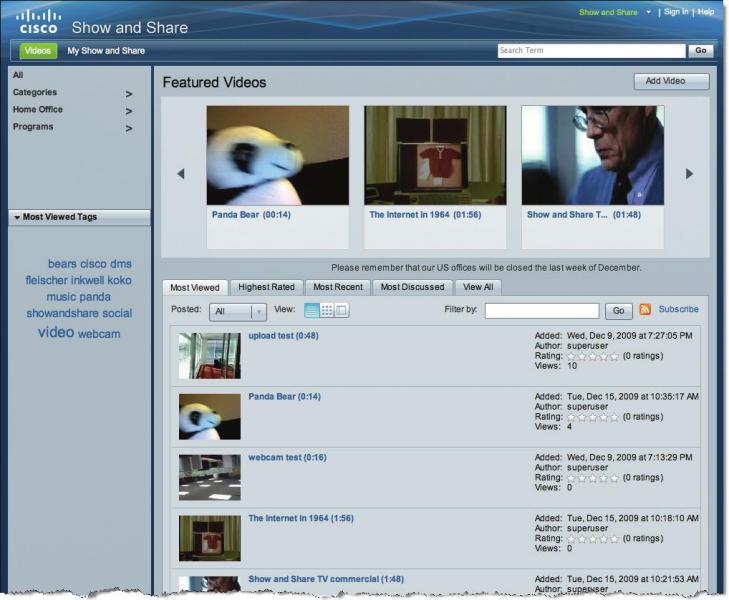Rate upload test with the star rating
The height and width of the screenshot is (600, 729).
coord(593,356)
